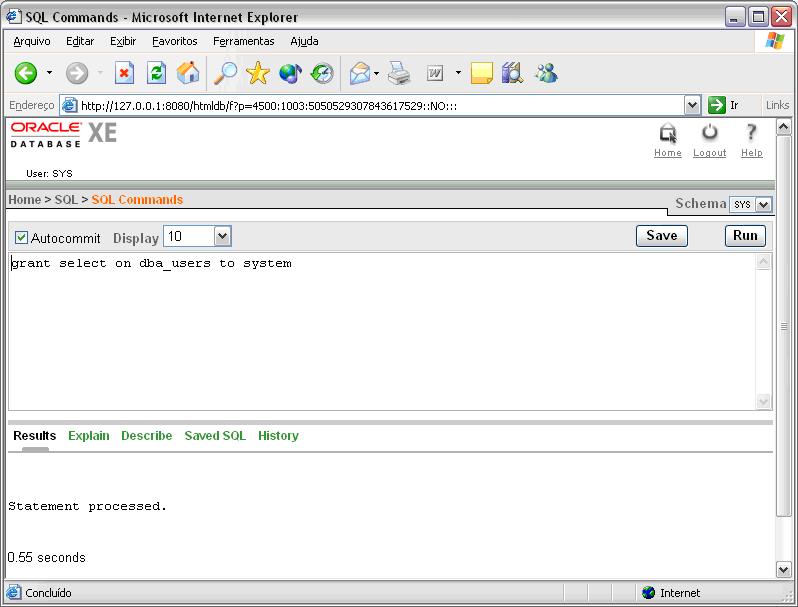798x607 pixels.
Task: Click the Save button
Action: [661, 236]
